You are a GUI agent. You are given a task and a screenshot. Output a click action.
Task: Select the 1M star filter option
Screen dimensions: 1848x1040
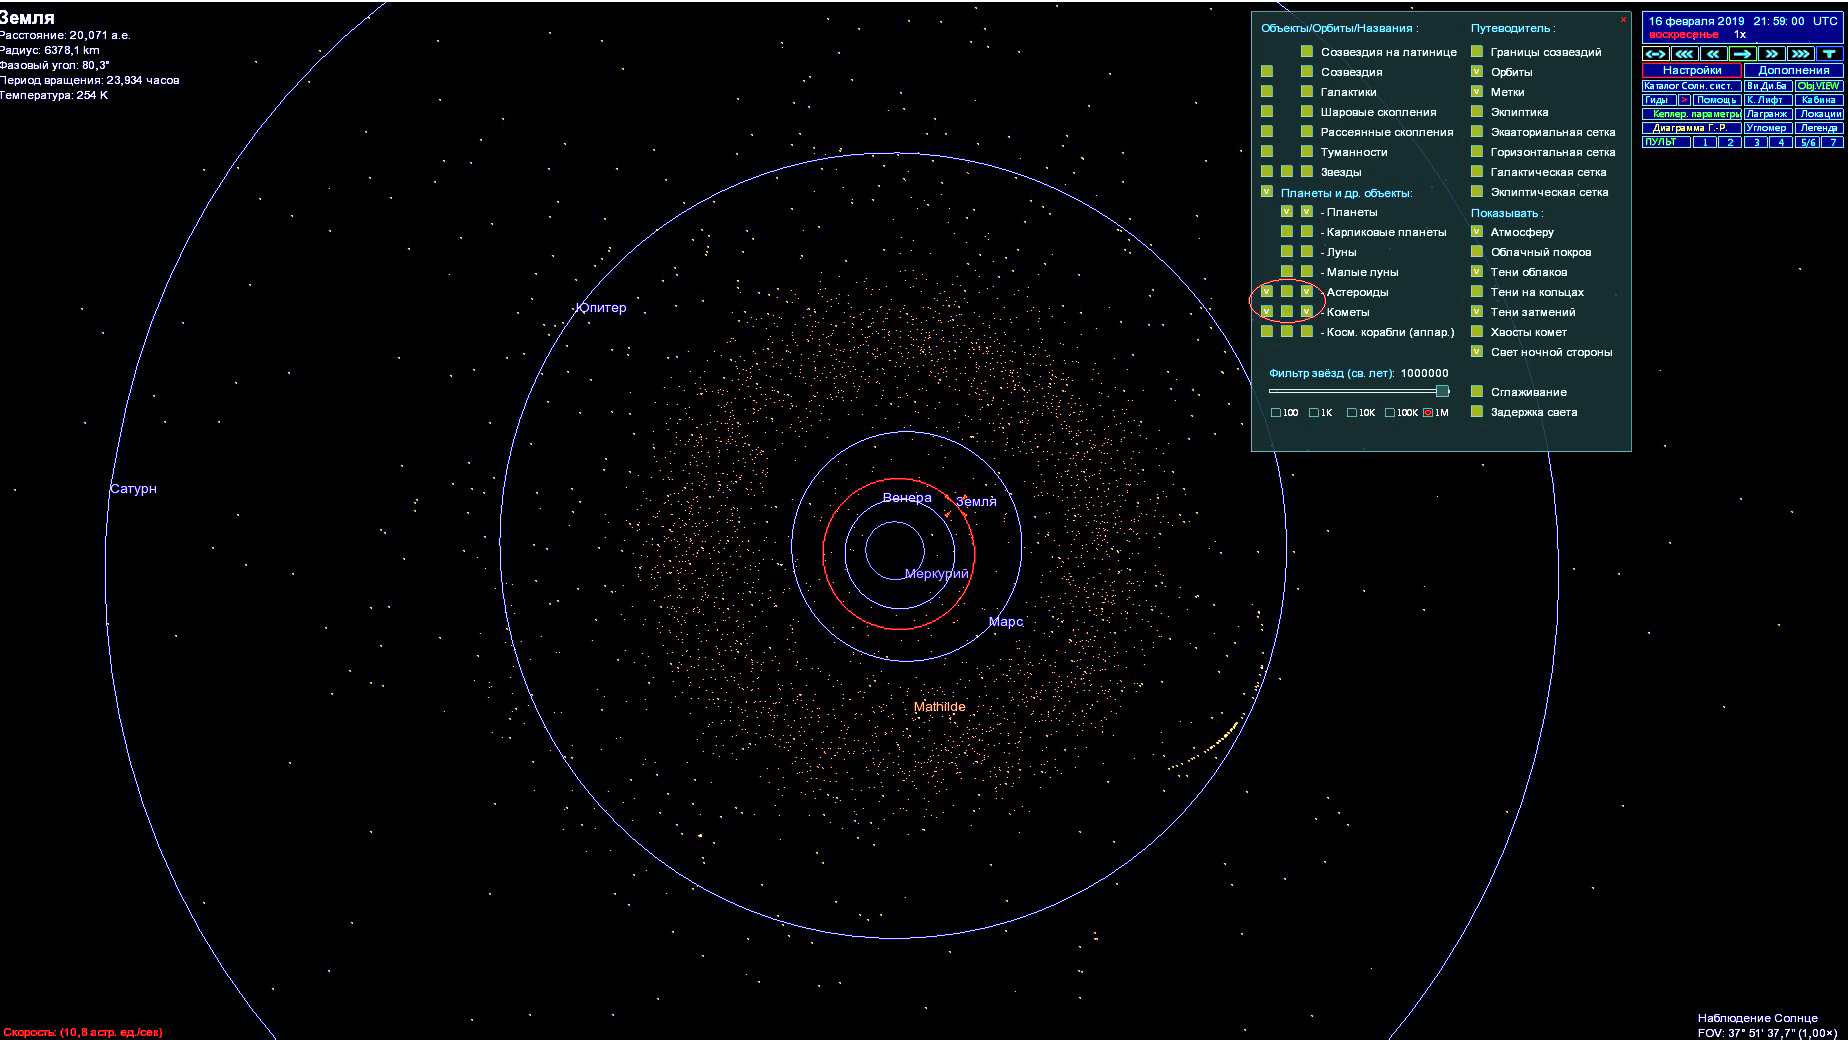click(x=1428, y=413)
